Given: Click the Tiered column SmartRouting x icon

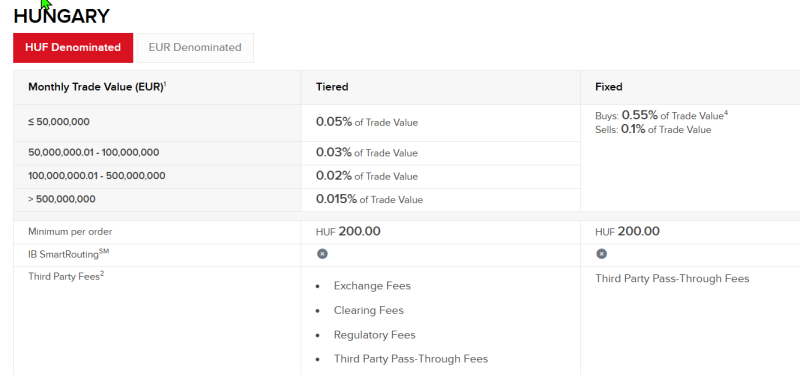Looking at the screenshot, I should [x=322, y=254].
